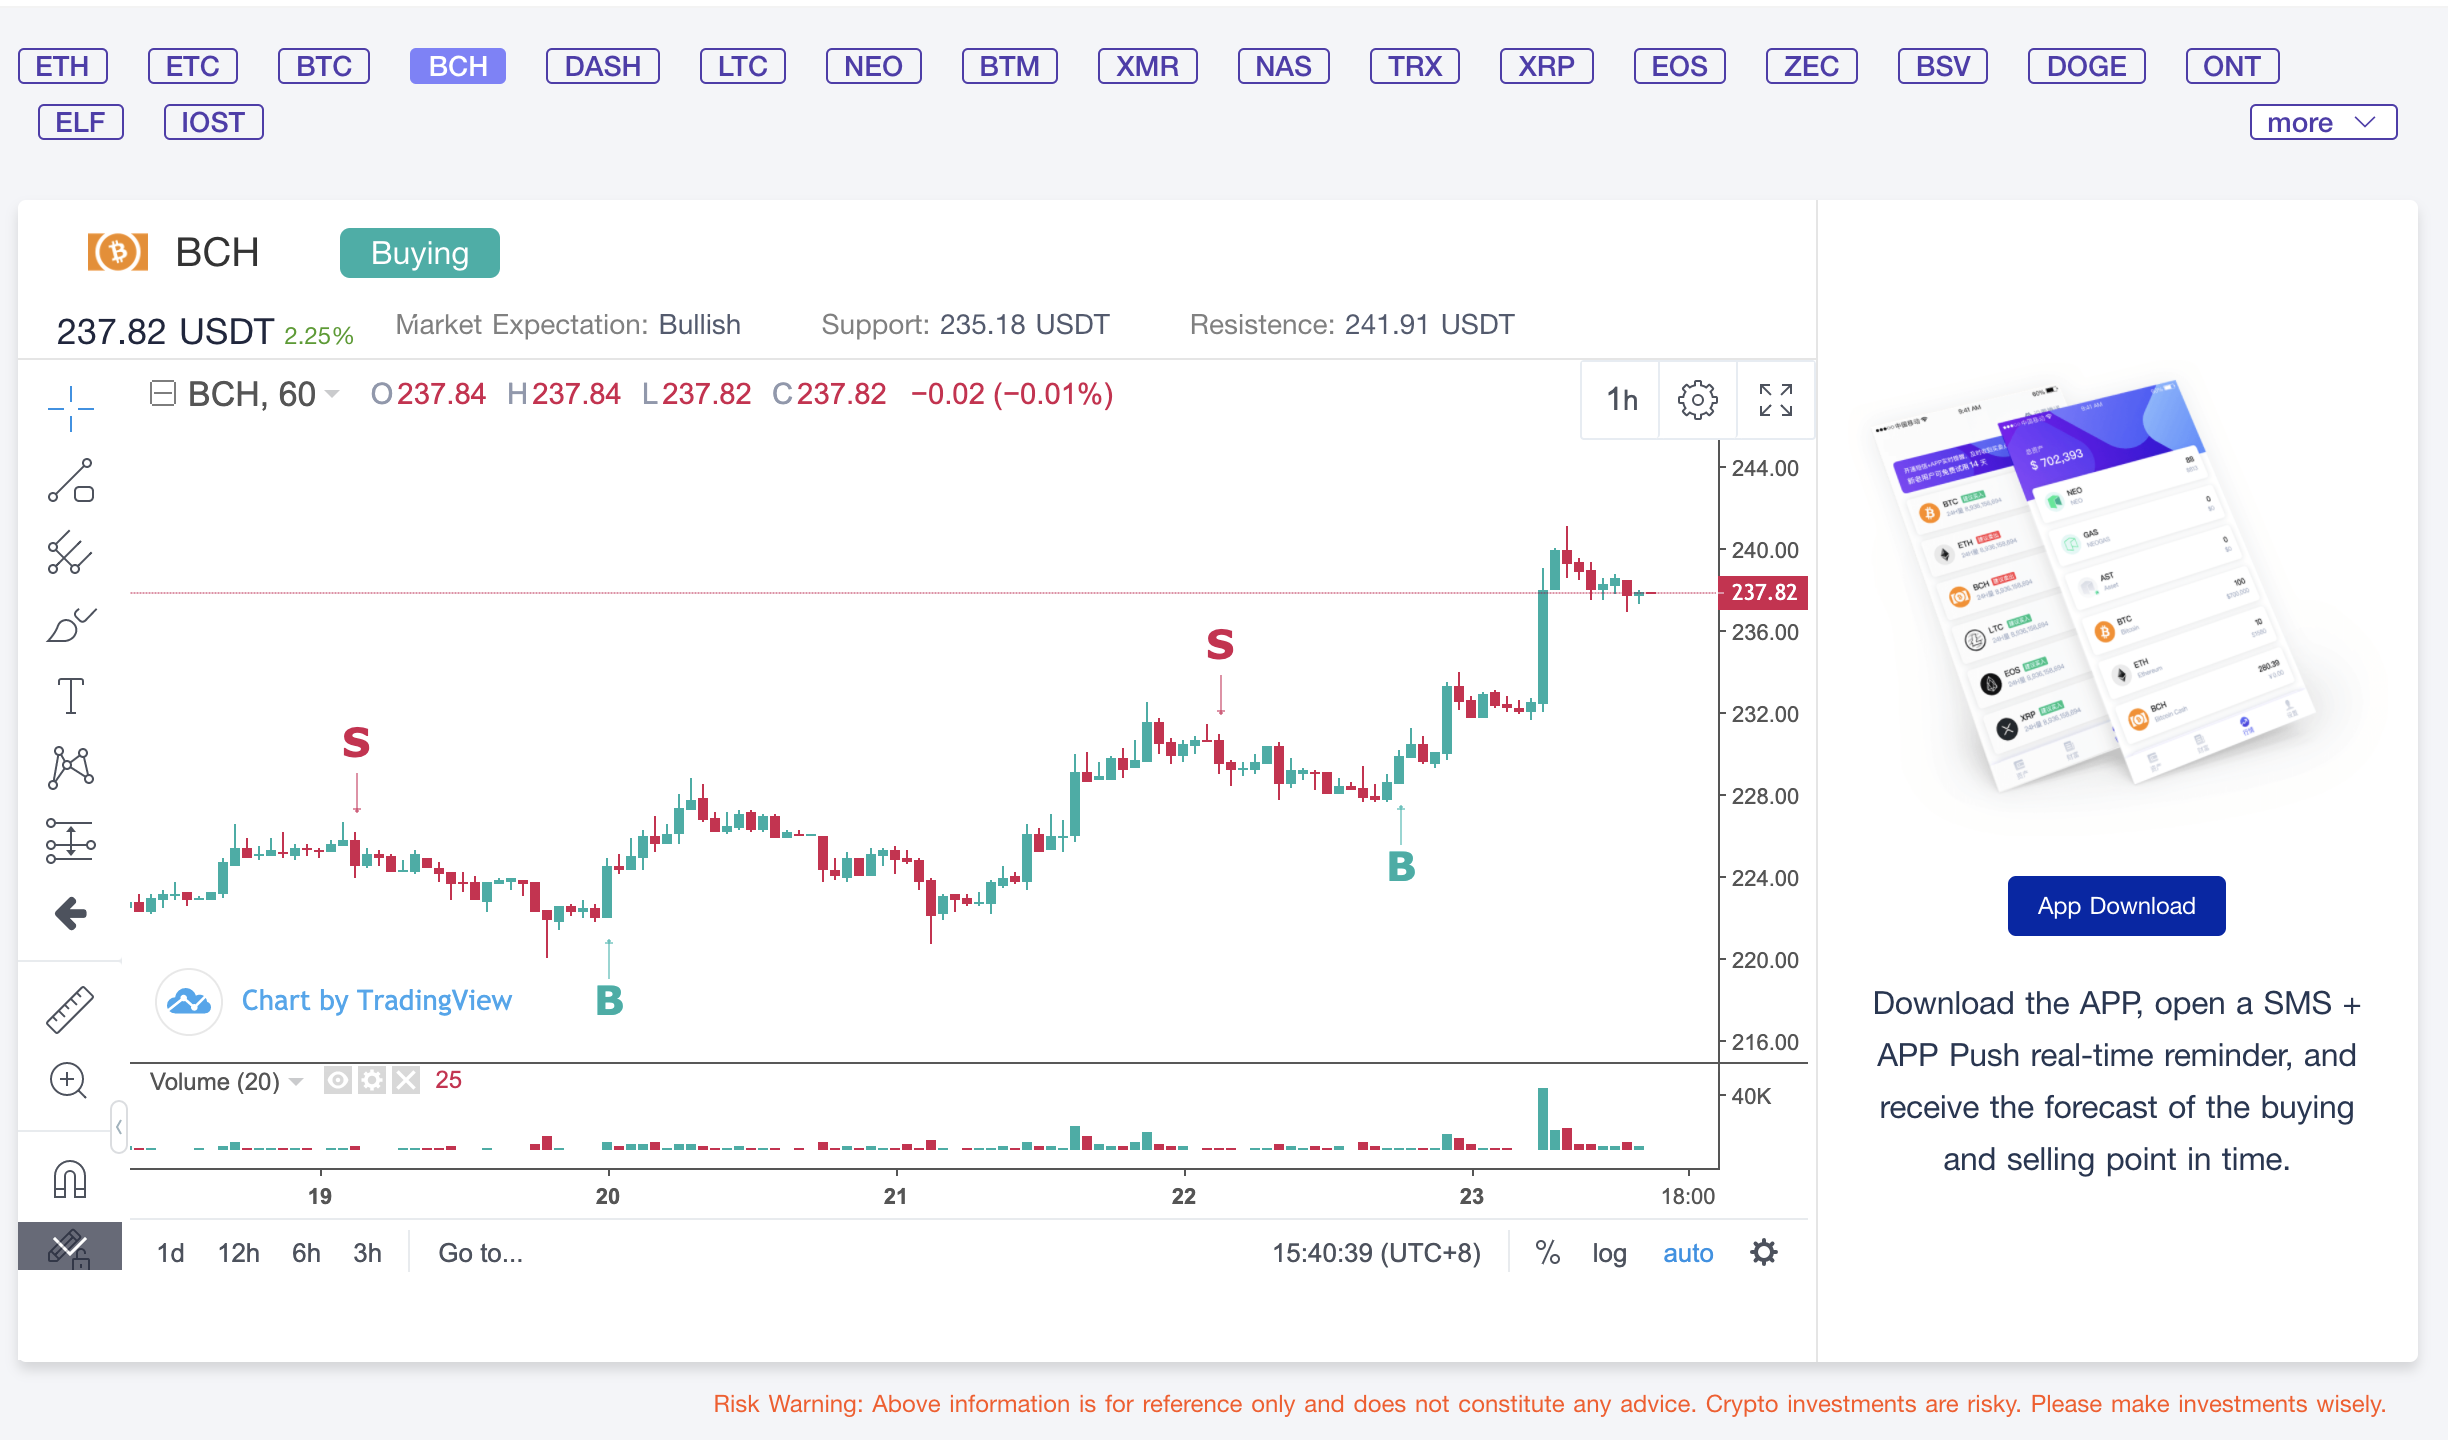Expand the more coins dropdown
Screen dimensions: 2448x1440
(2323, 122)
